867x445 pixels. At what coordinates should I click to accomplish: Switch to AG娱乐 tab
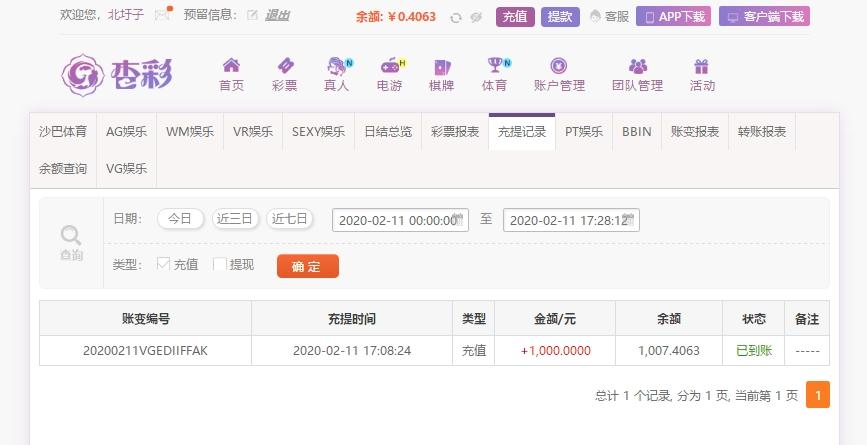127,132
